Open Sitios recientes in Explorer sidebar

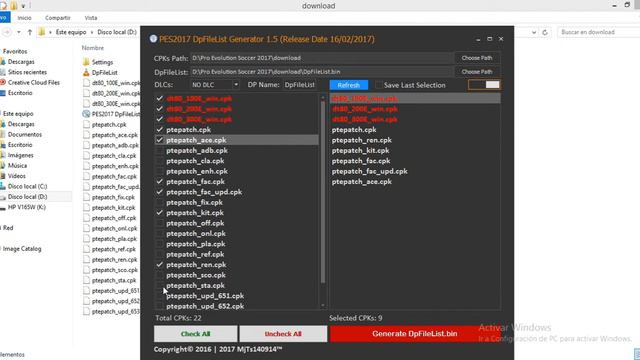27,72
